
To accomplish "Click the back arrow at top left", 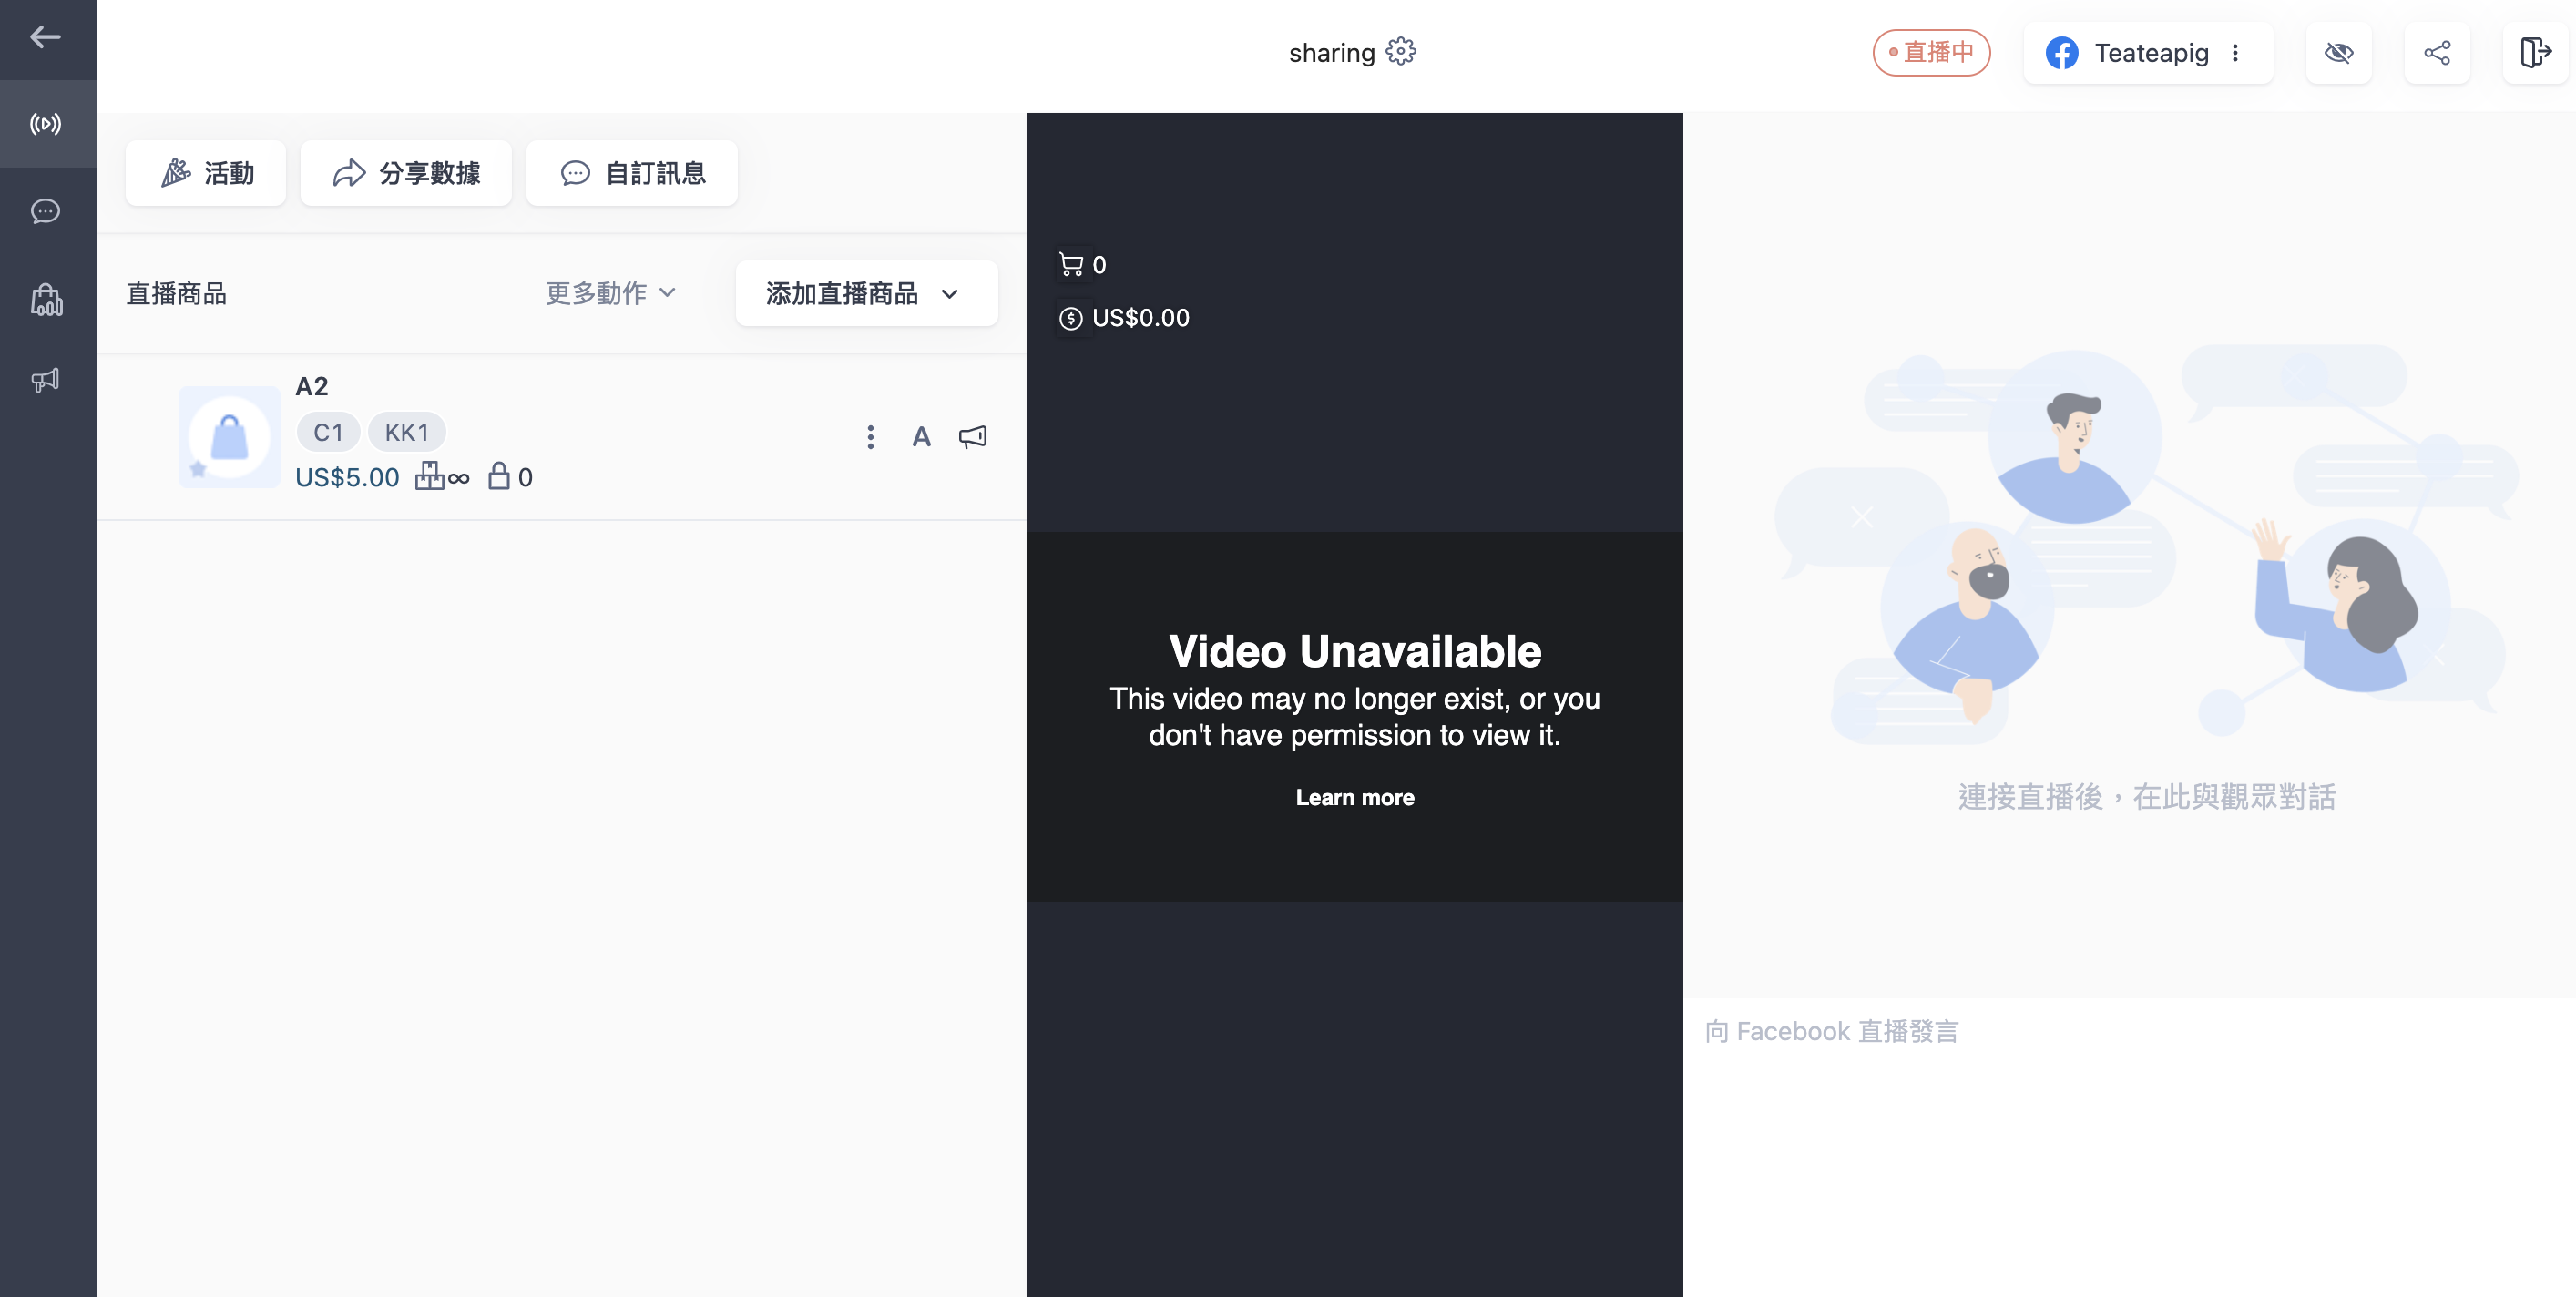I will tap(44, 37).
